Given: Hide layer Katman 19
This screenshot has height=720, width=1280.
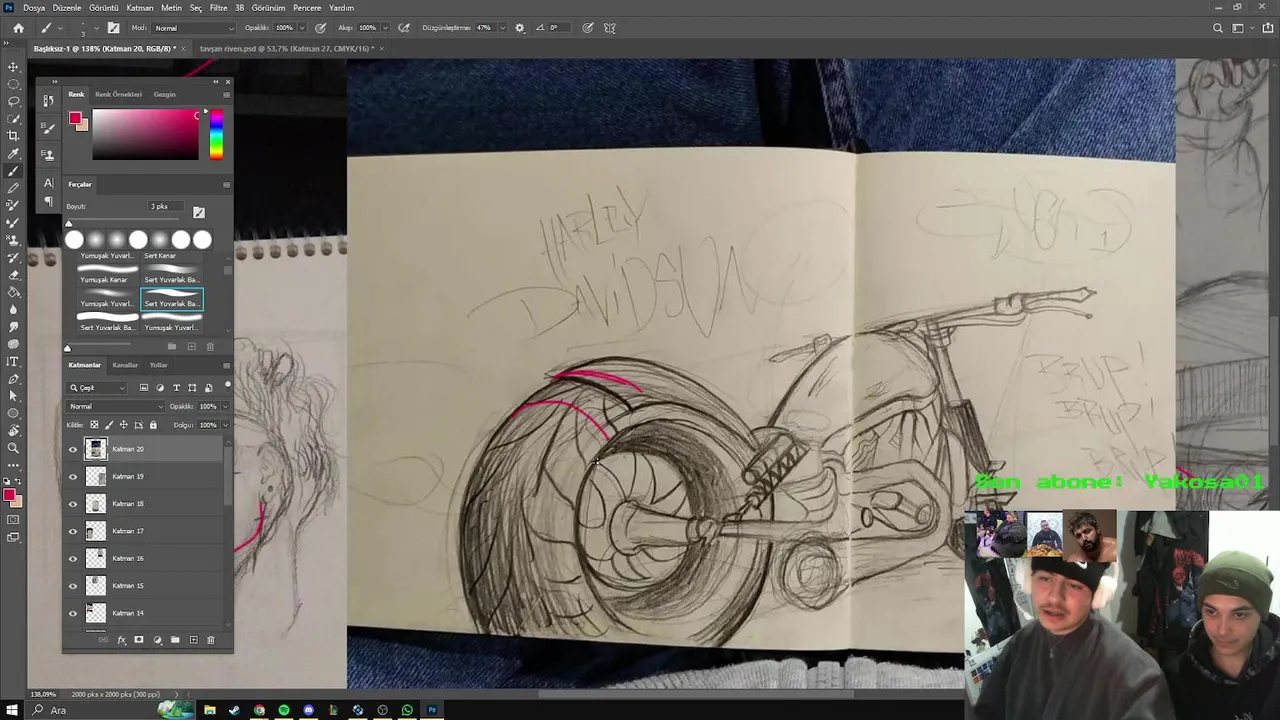Looking at the screenshot, I should (x=72, y=477).
